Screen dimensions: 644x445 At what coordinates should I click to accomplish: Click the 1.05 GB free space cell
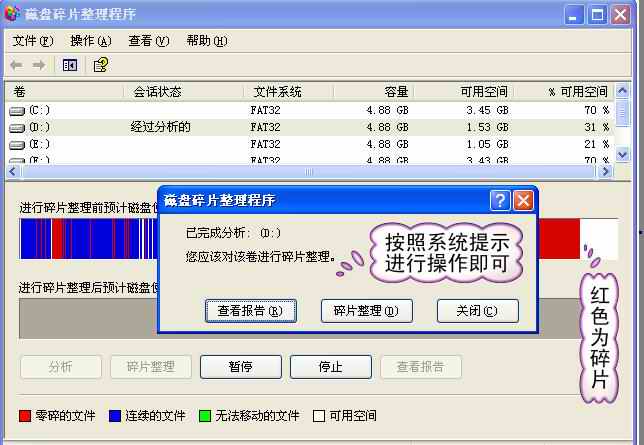click(x=488, y=144)
